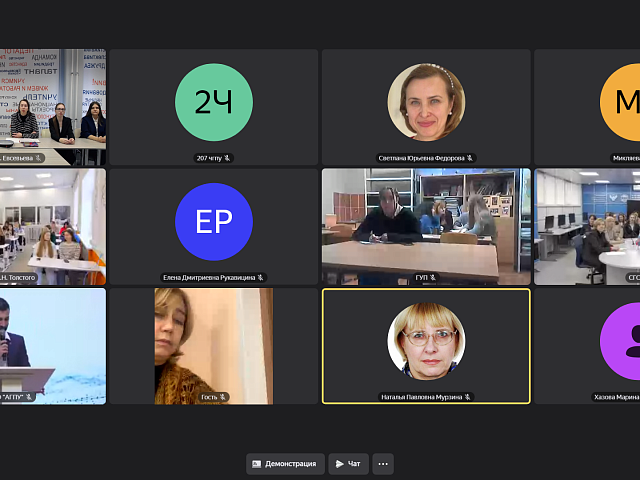
Task: Click the Демонстрация screen share button
Action: pos(286,464)
